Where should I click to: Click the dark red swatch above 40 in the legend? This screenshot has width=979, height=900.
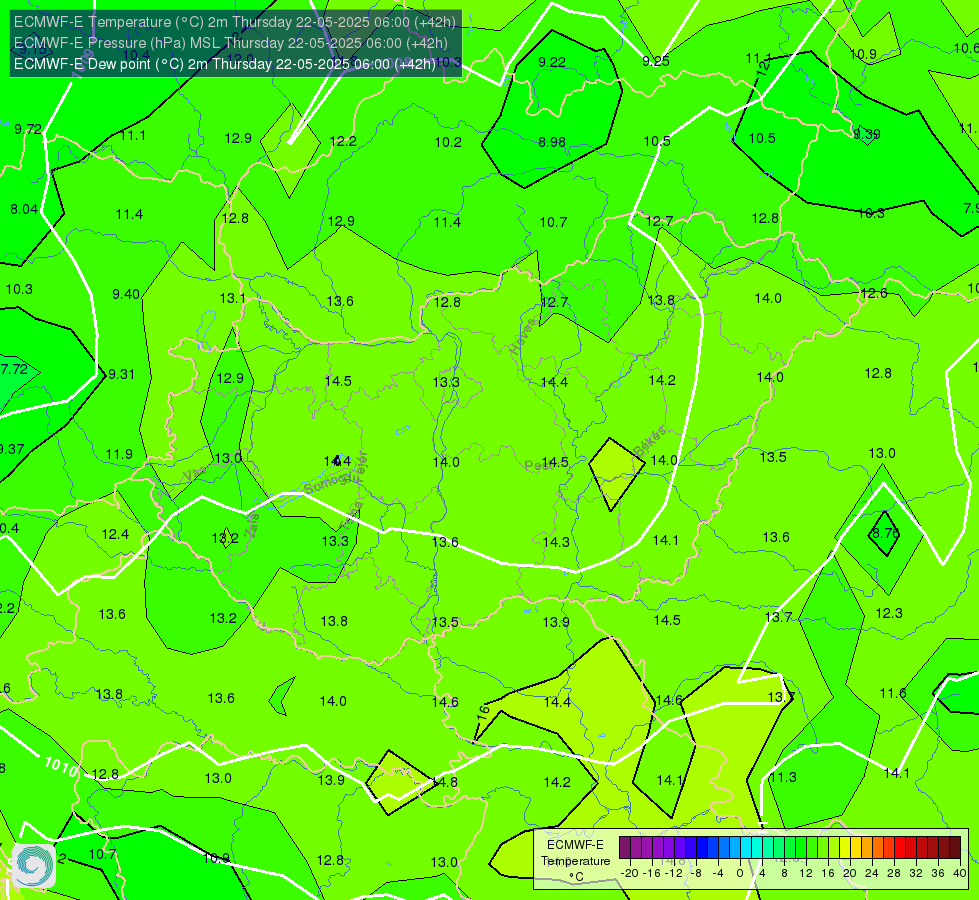955,848
